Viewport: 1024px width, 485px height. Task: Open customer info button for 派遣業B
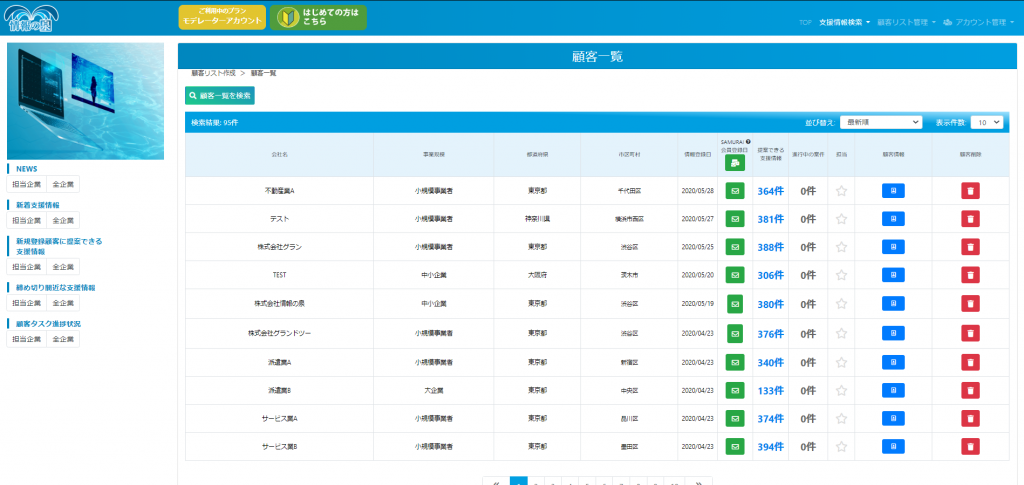[893, 390]
